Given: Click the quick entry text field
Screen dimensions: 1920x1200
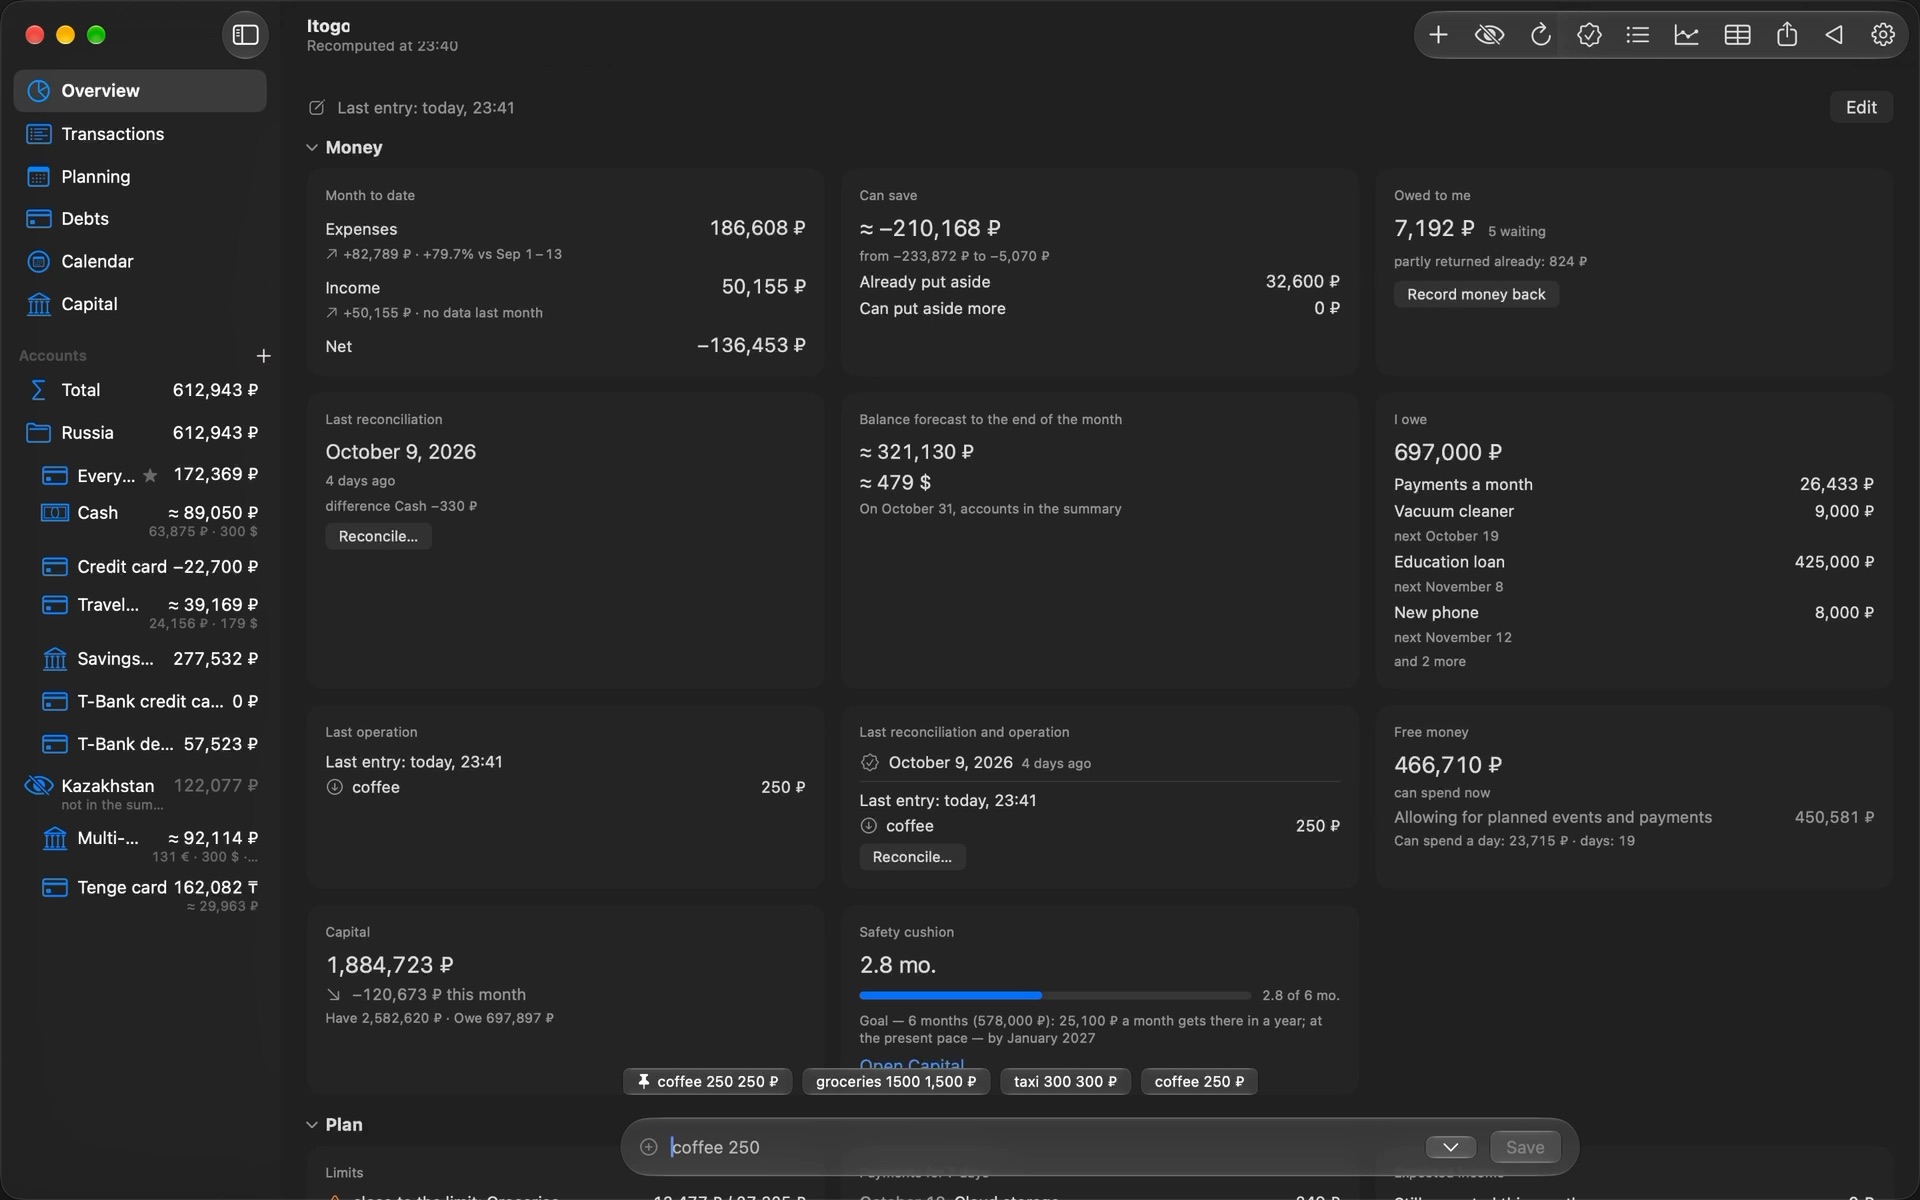Looking at the screenshot, I should pyautogui.click(x=1040, y=1147).
